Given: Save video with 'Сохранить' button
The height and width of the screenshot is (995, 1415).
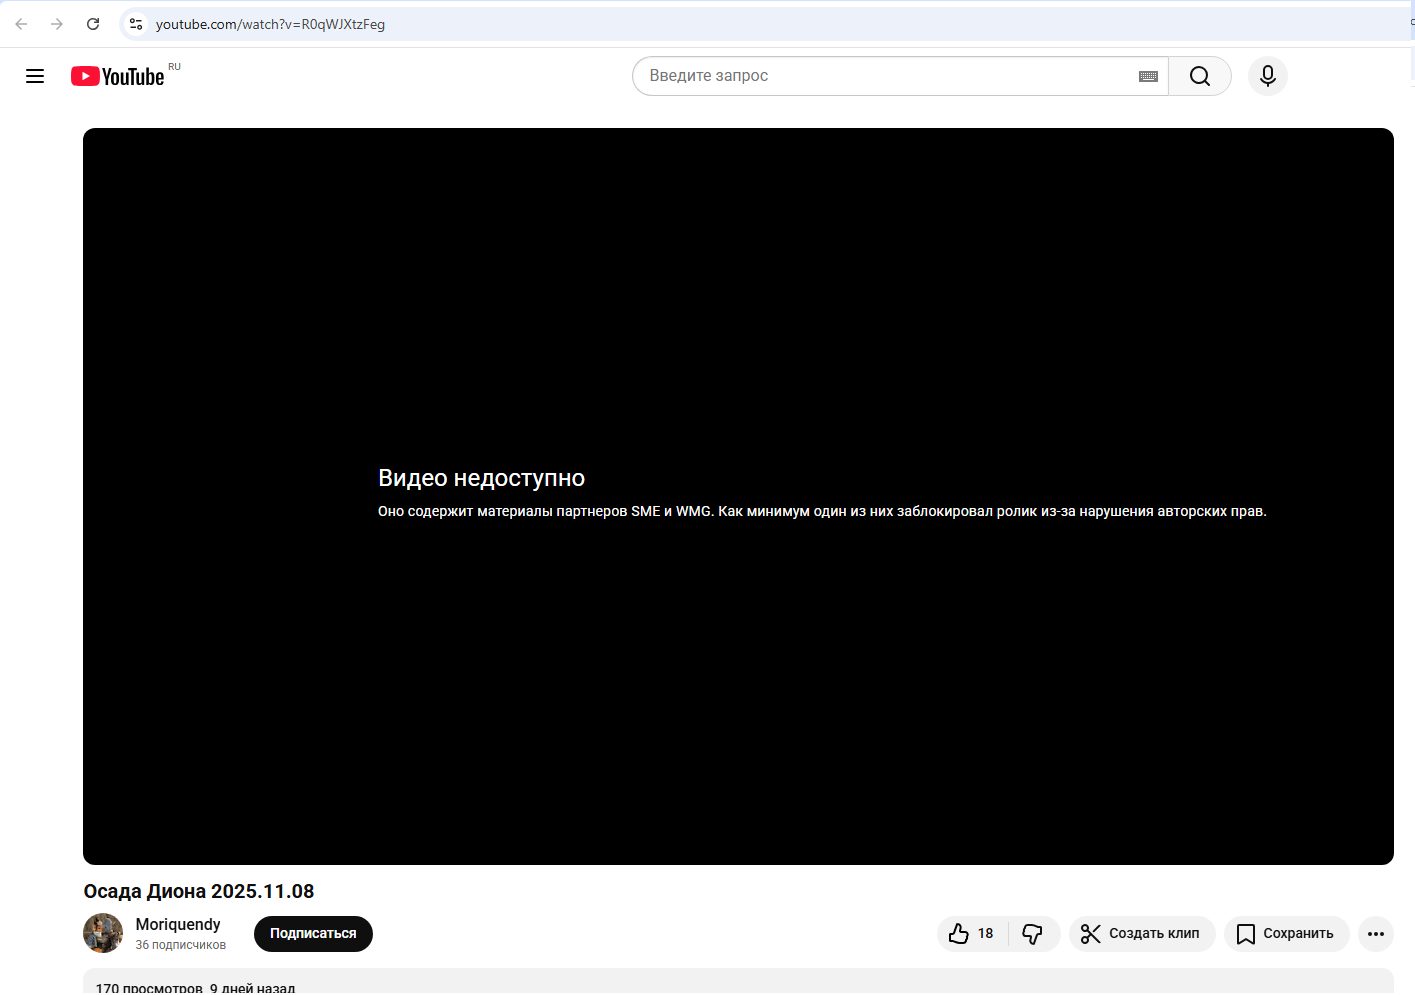Looking at the screenshot, I should tap(1286, 933).
